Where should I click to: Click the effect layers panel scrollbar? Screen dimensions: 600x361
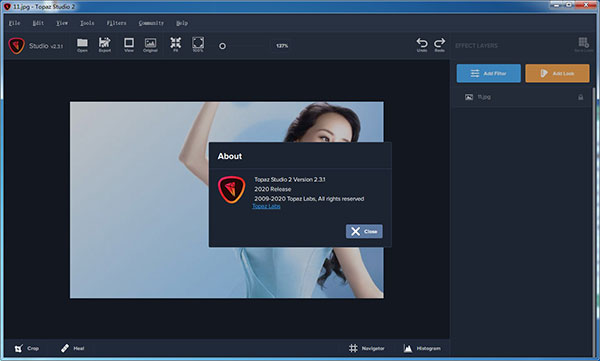(x=593, y=222)
